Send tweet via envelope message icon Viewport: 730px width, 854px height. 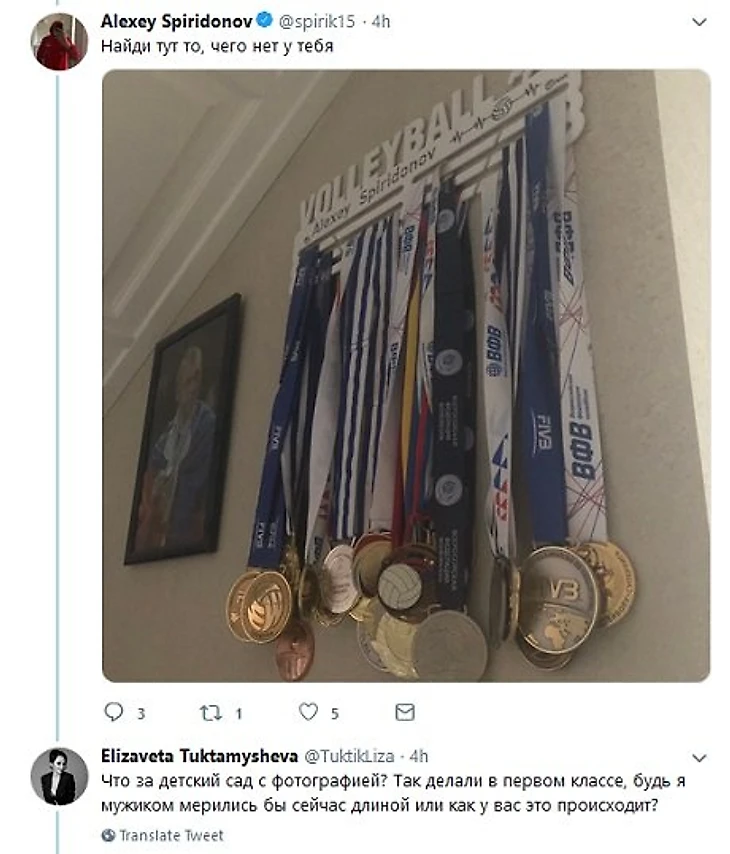[405, 712]
